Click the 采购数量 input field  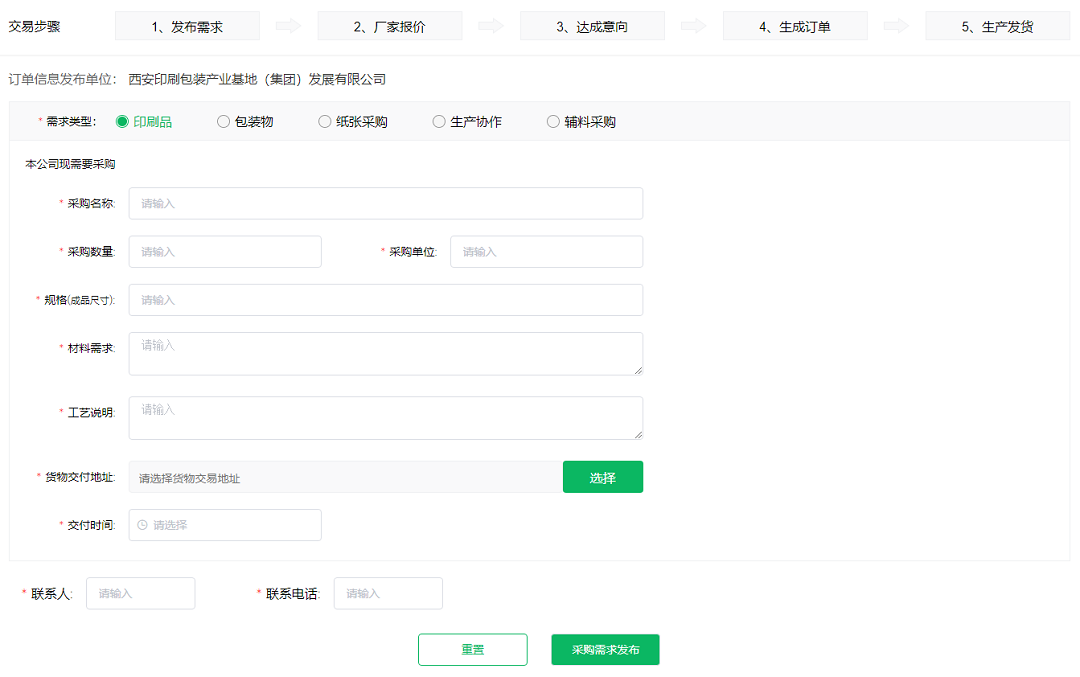224,251
